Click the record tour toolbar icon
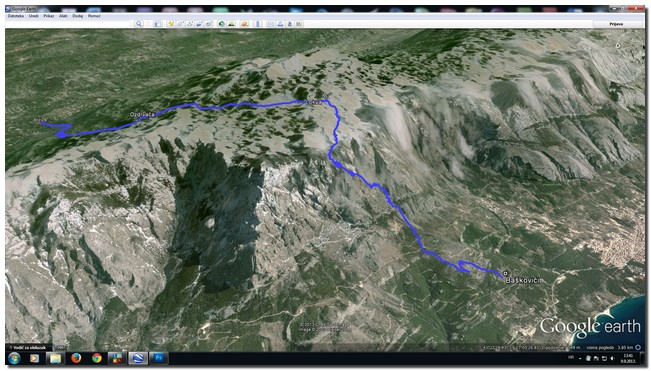Viewport: 651px width, 371px height. click(x=209, y=24)
